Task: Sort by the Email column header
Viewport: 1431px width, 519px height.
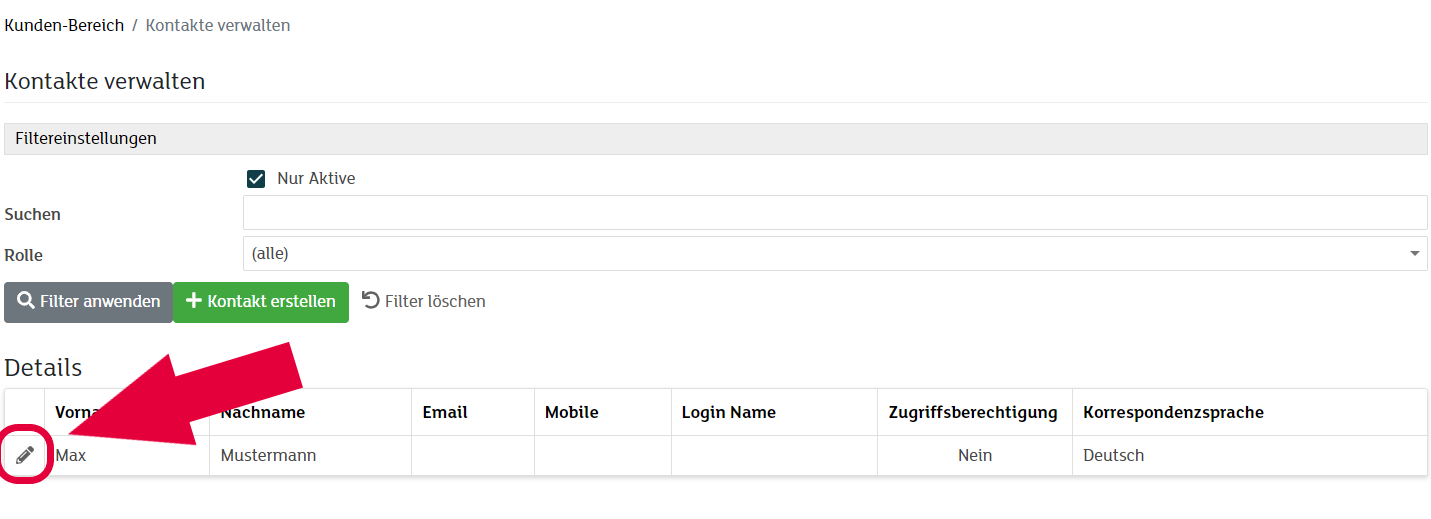Action: click(445, 412)
